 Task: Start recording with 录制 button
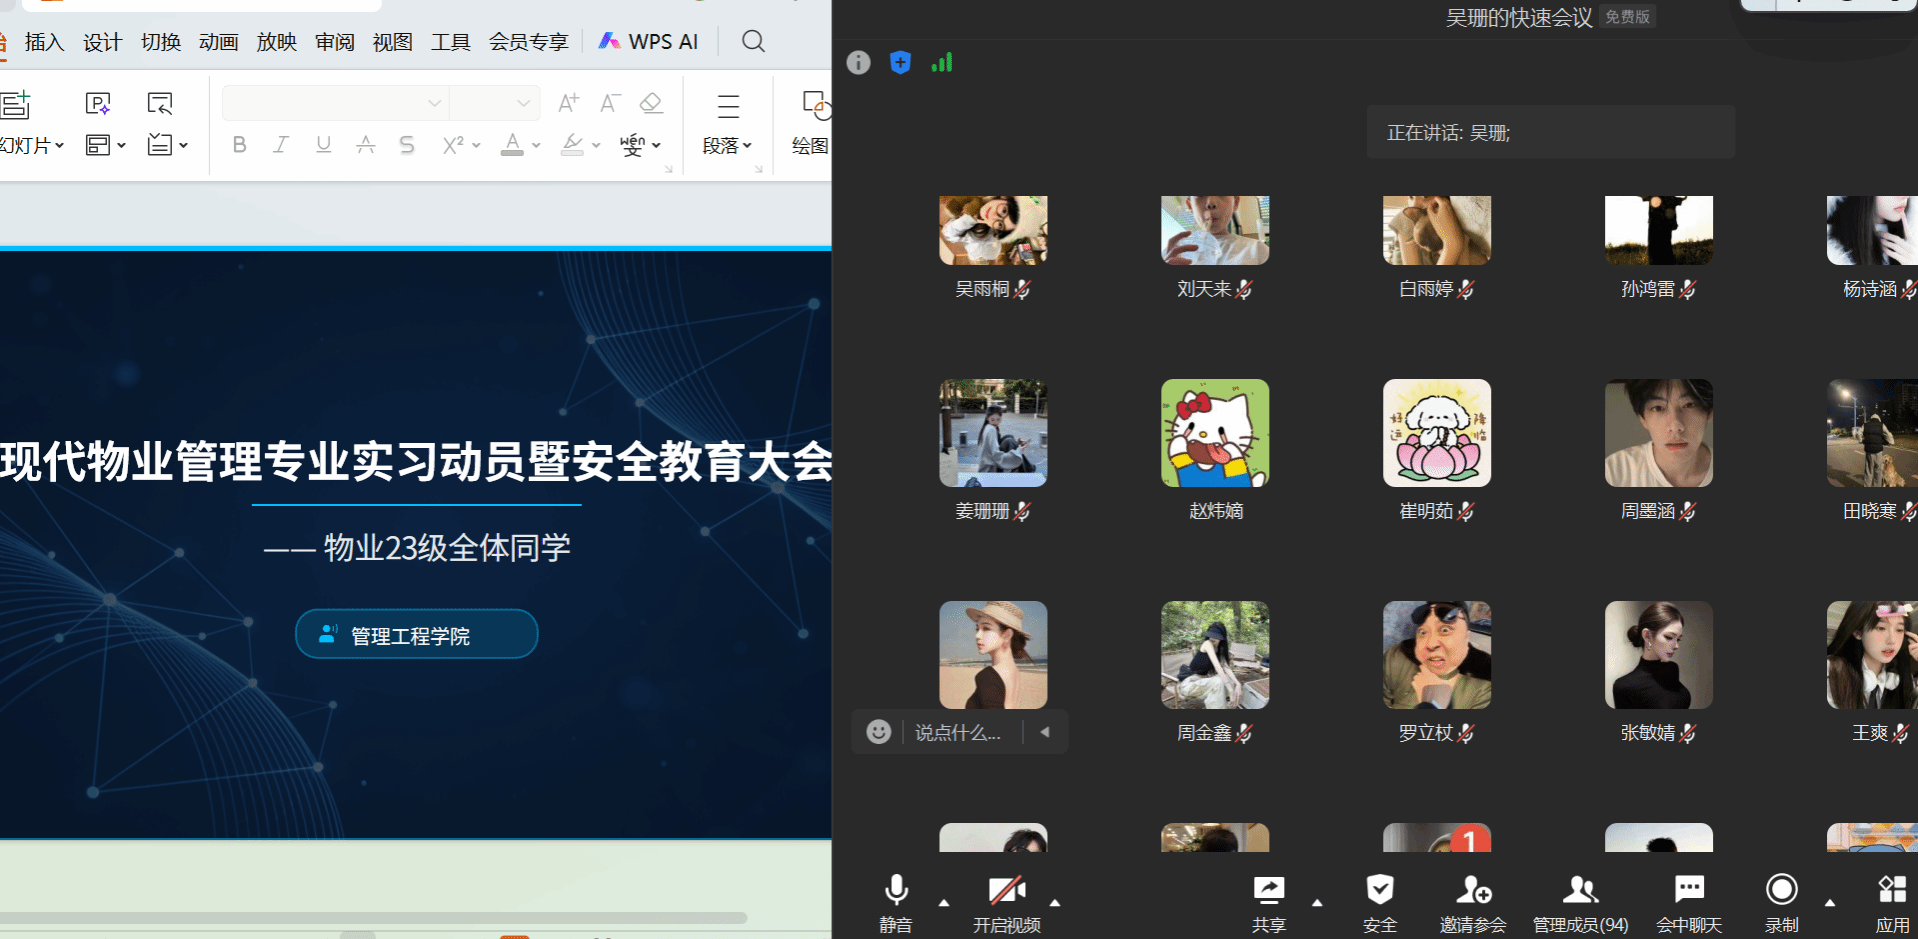[x=1781, y=902]
